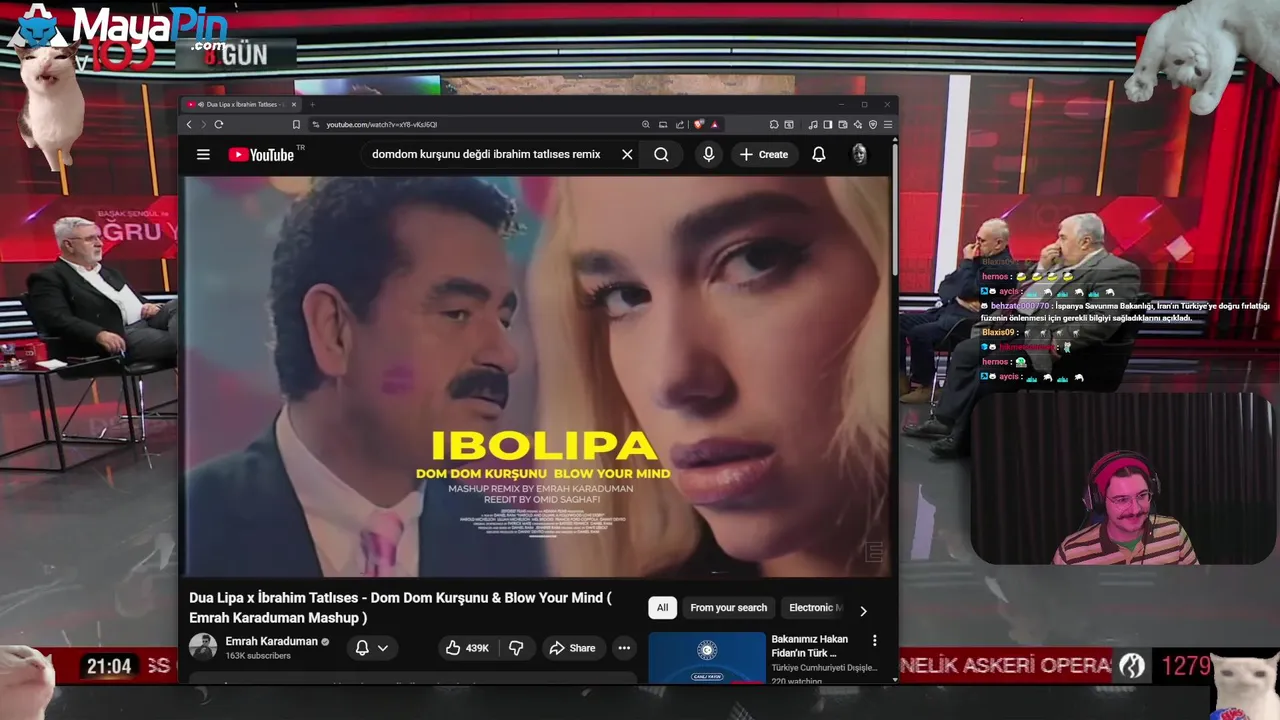Open the Leo AI sparkle icon

point(858,124)
